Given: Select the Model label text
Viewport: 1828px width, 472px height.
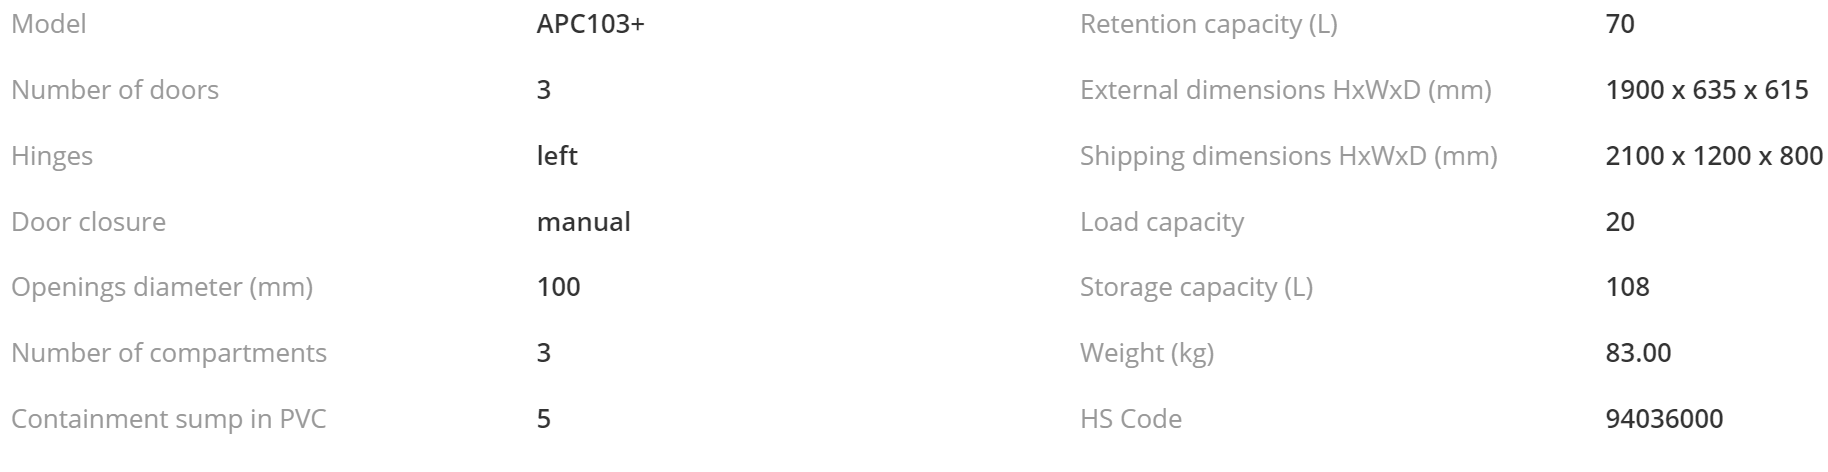Looking at the screenshot, I should pyautogui.click(x=48, y=24).
